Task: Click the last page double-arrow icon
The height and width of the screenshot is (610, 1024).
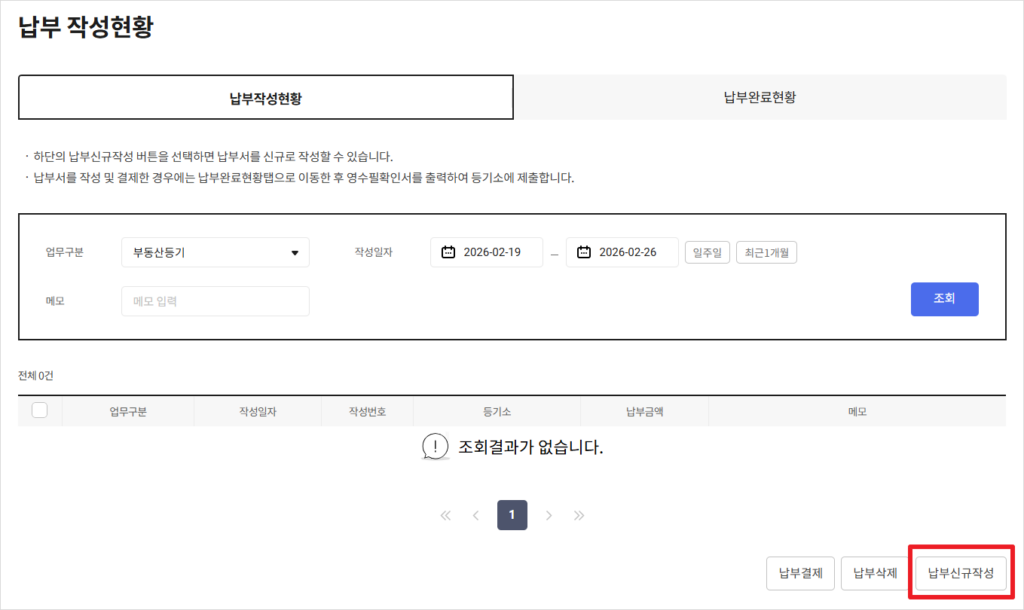Action: tap(580, 515)
